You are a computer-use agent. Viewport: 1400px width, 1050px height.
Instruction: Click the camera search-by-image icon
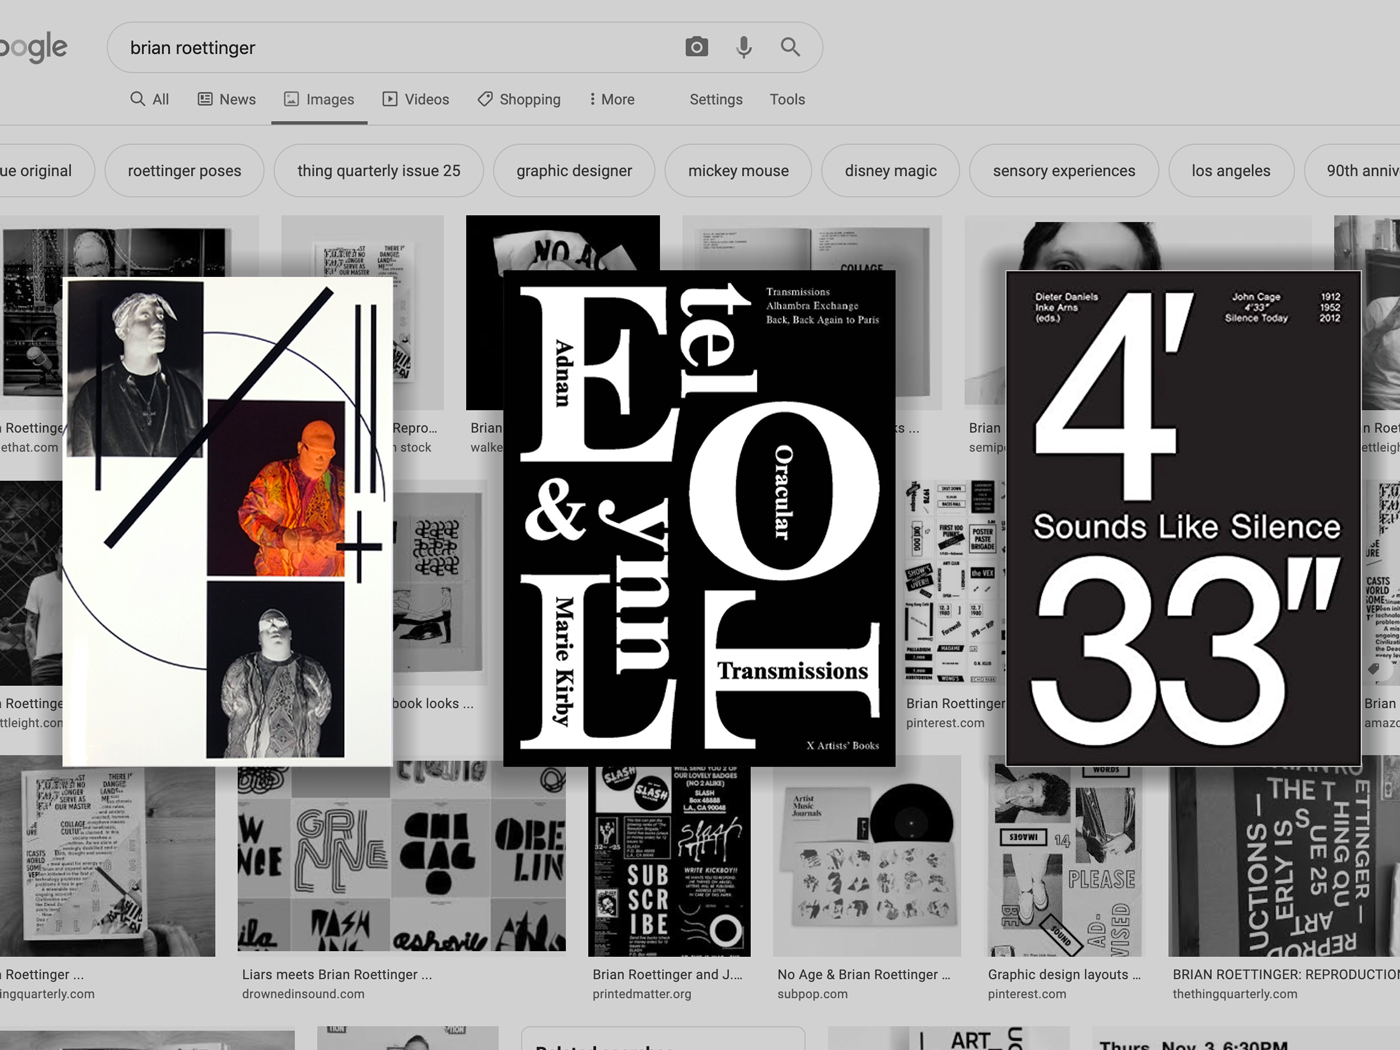click(x=697, y=47)
